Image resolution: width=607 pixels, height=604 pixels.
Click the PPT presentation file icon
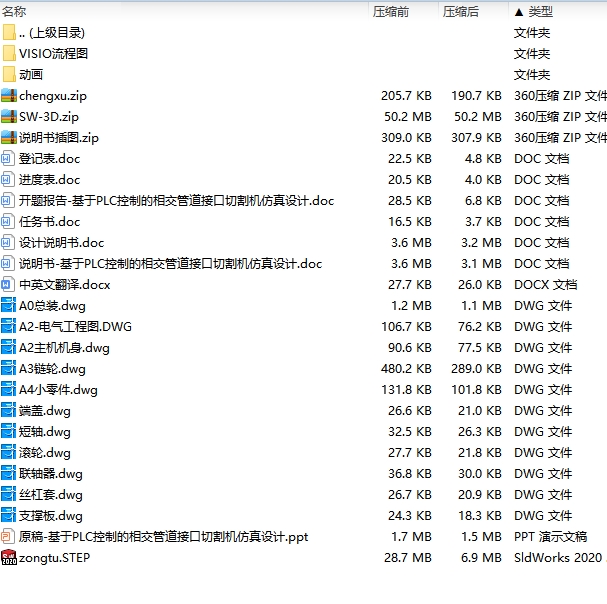click(x=8, y=536)
